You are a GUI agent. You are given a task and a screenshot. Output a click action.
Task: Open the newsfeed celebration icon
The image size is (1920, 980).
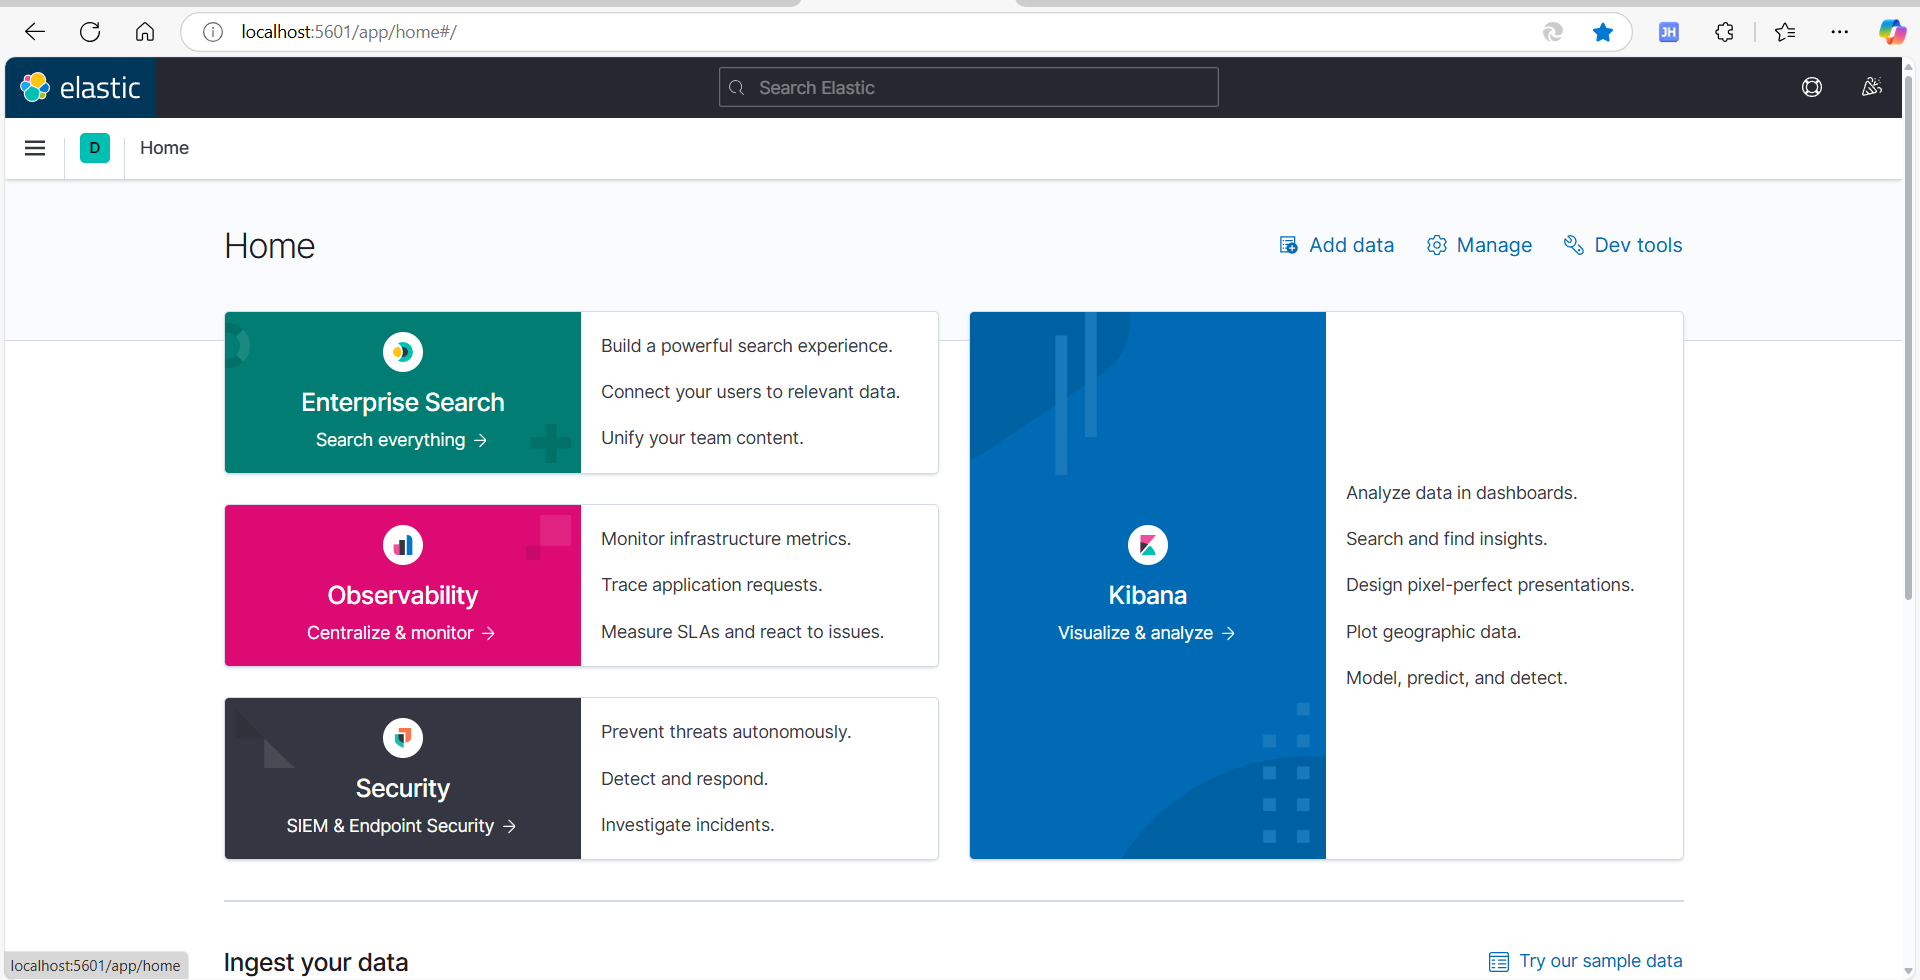1872,88
